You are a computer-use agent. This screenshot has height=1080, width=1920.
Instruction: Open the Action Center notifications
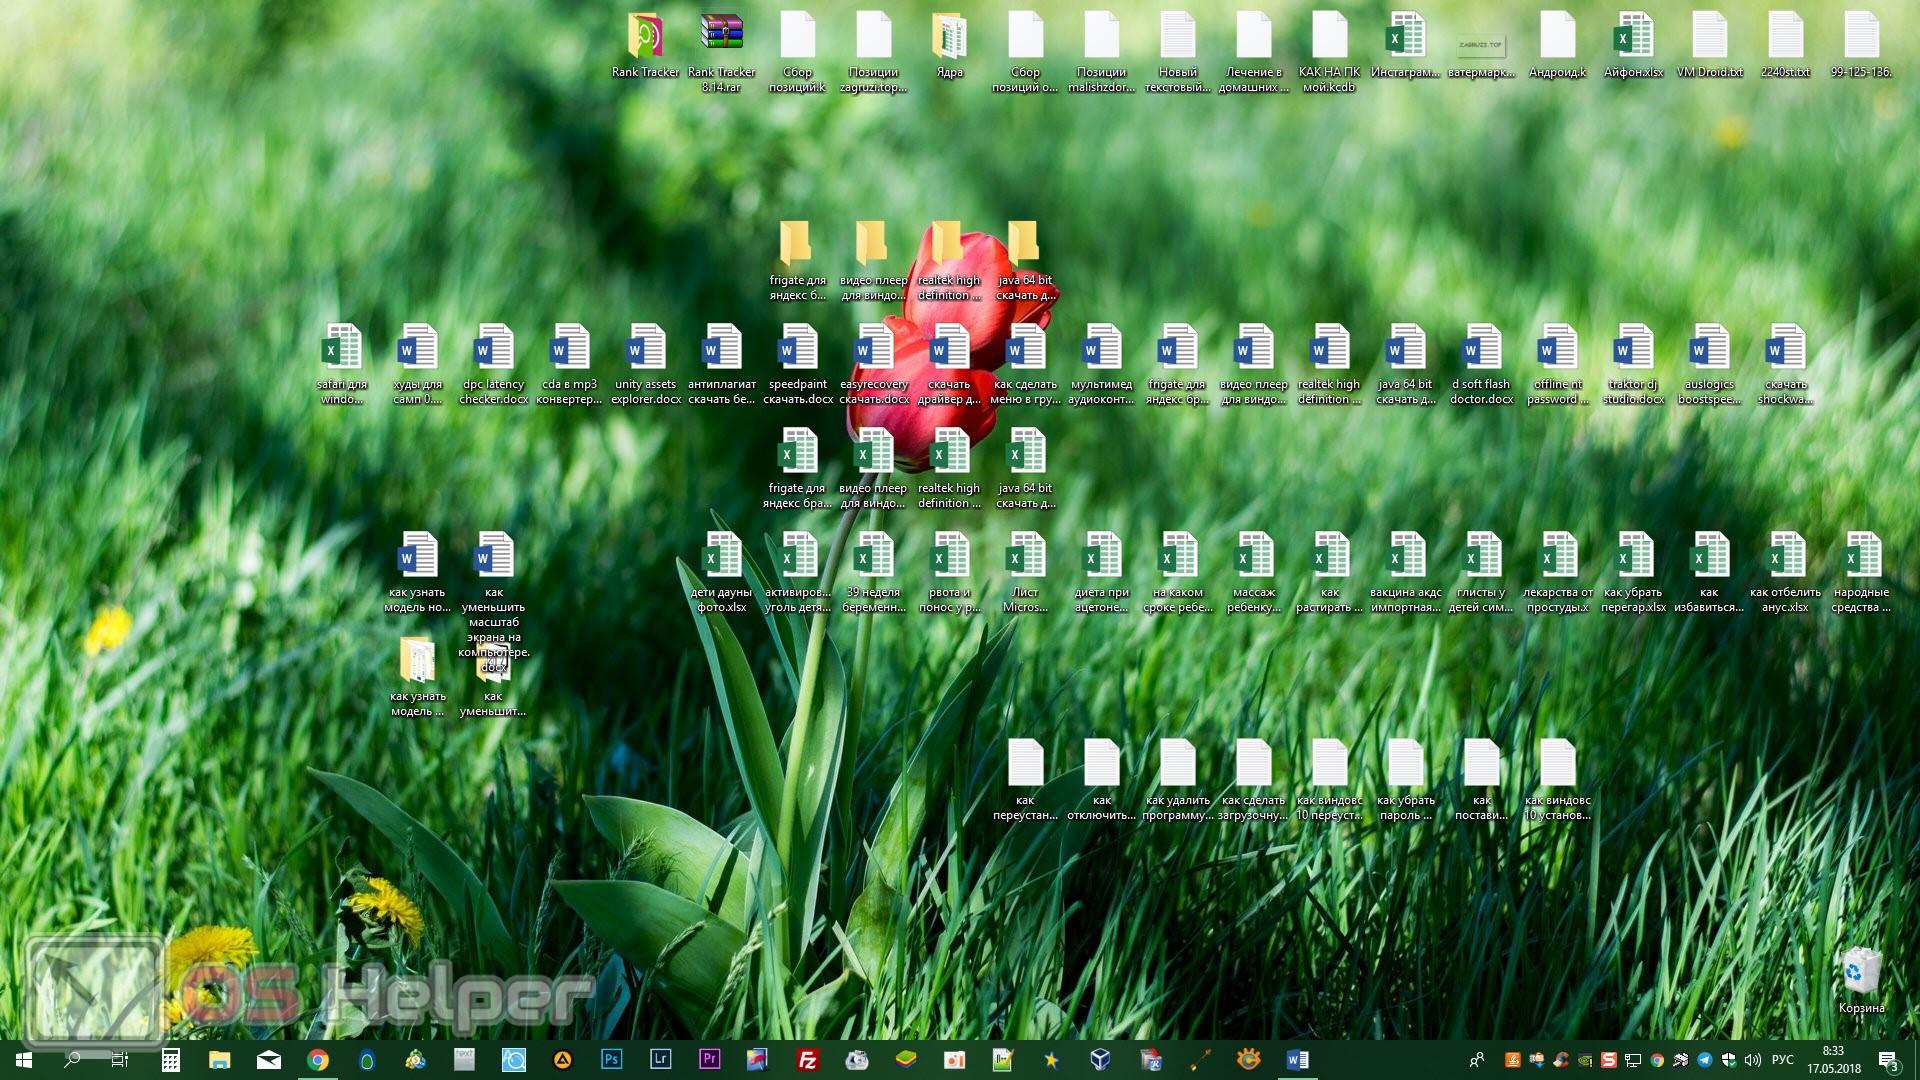[x=1888, y=1060]
